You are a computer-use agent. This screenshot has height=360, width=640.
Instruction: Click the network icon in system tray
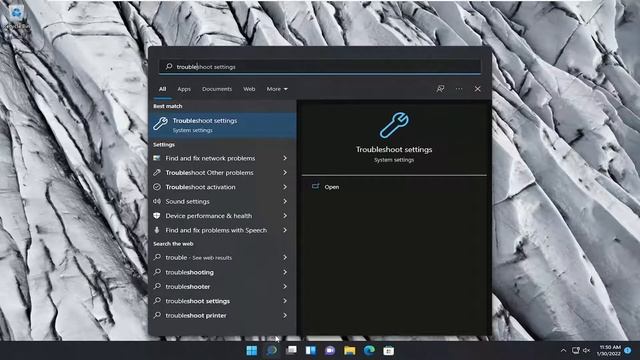pyautogui.click(x=576, y=351)
